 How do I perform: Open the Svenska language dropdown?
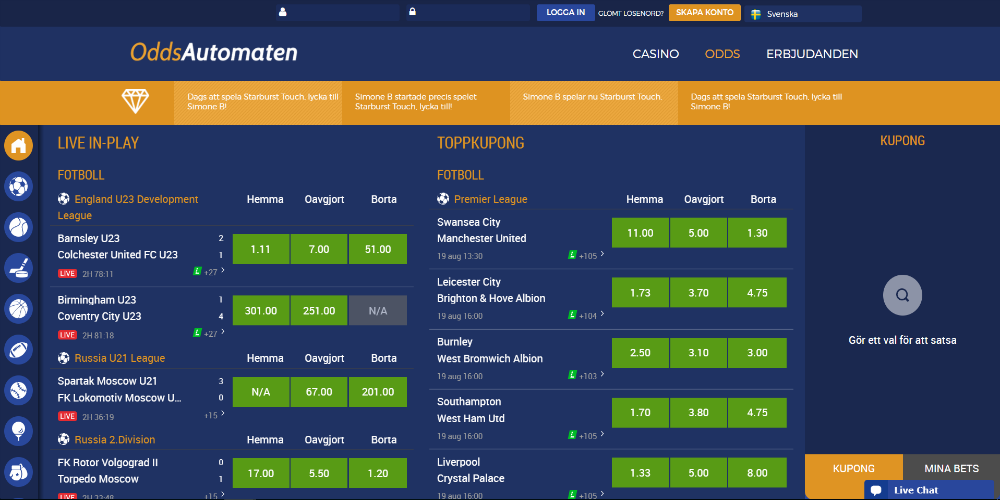802,13
